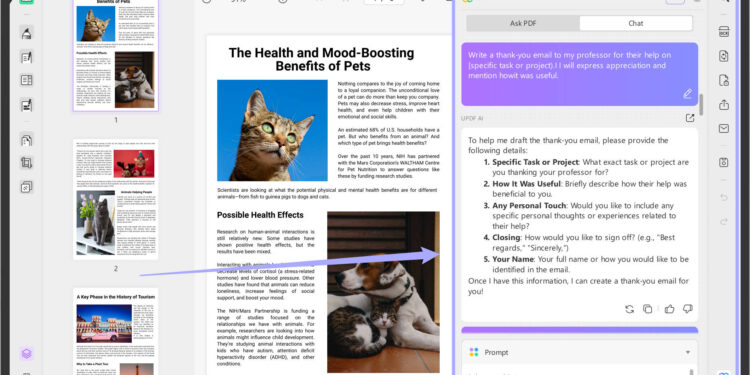The height and width of the screenshot is (375, 750).
Task: Dislike the AI response with thumbs down
Action: tap(688, 309)
